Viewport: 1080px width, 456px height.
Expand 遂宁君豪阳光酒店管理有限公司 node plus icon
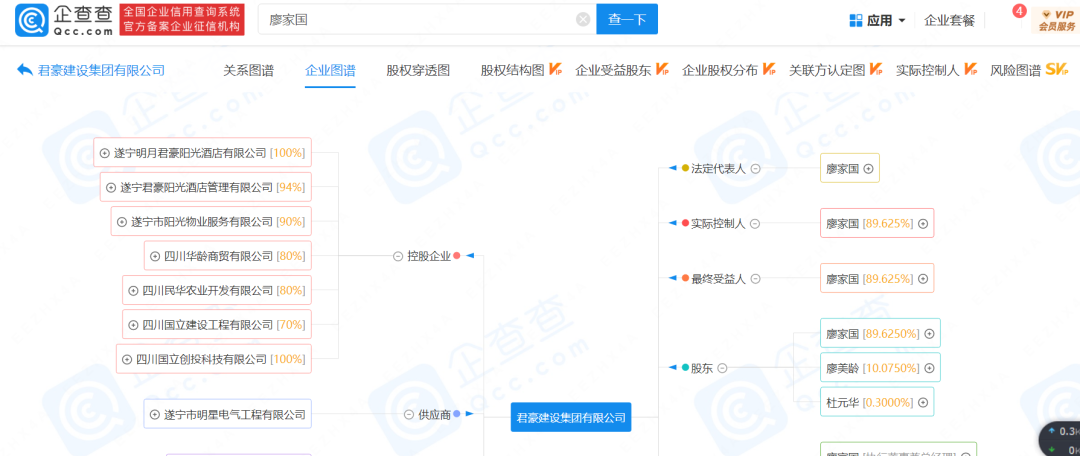tap(112, 187)
